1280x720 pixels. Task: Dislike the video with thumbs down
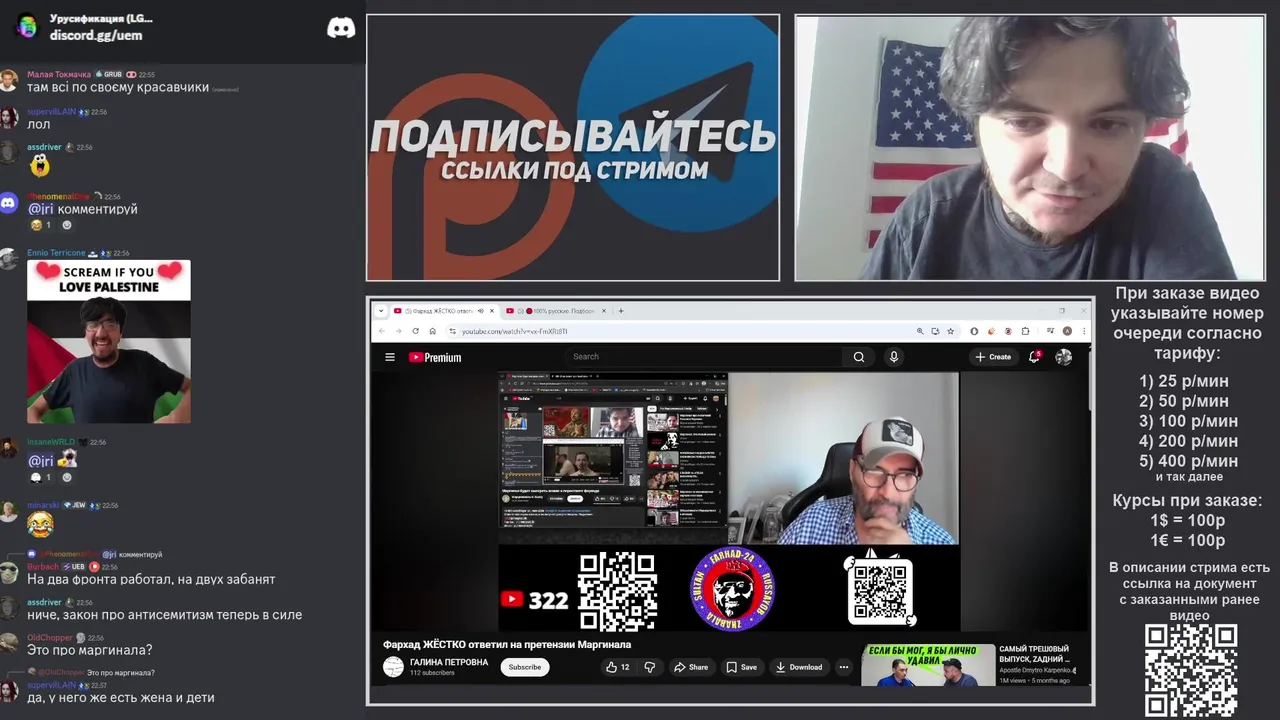click(650, 667)
